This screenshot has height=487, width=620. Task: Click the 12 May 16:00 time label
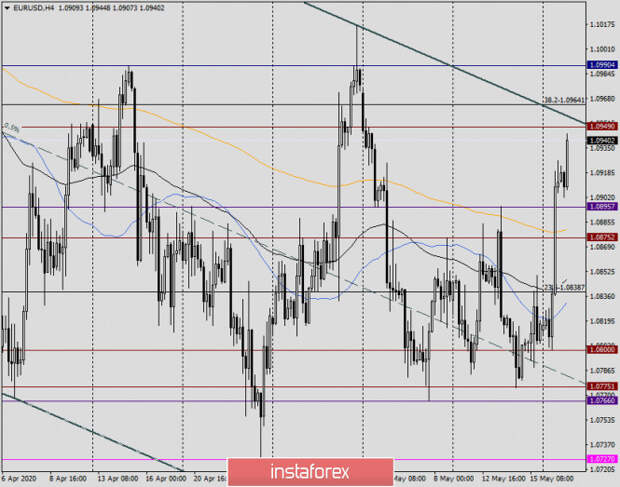coord(503,479)
